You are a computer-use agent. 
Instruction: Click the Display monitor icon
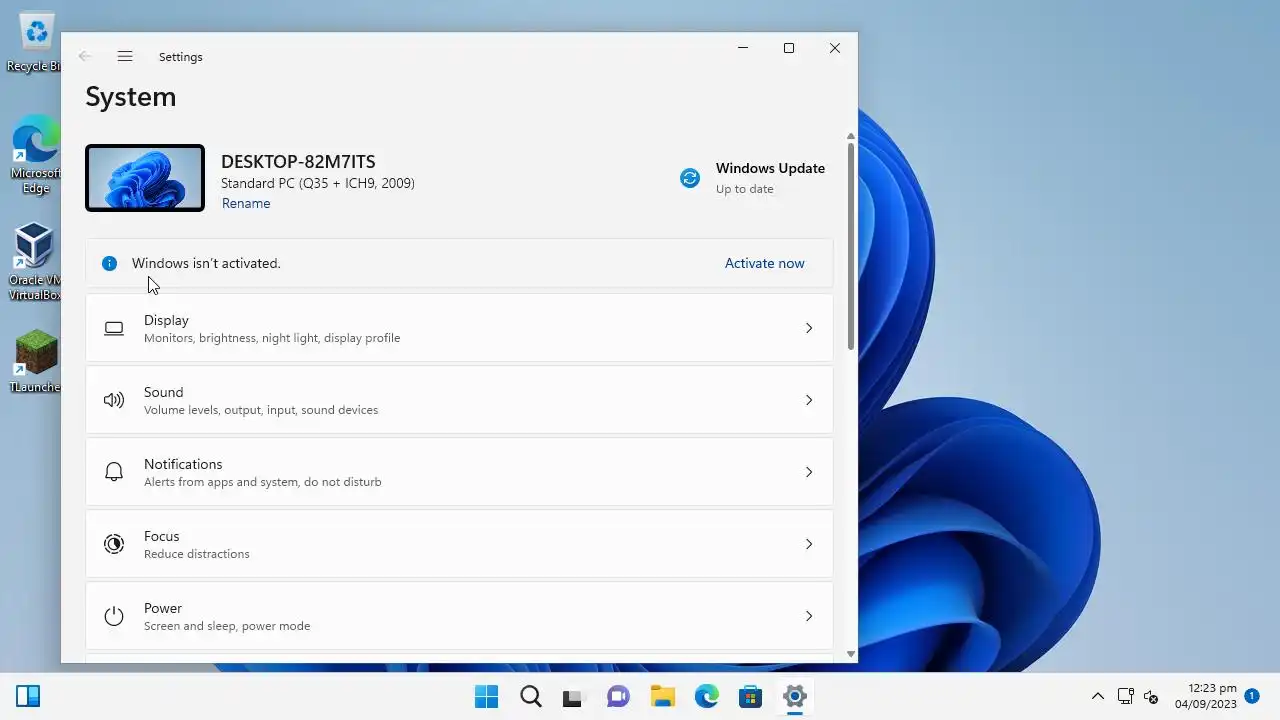click(114, 328)
